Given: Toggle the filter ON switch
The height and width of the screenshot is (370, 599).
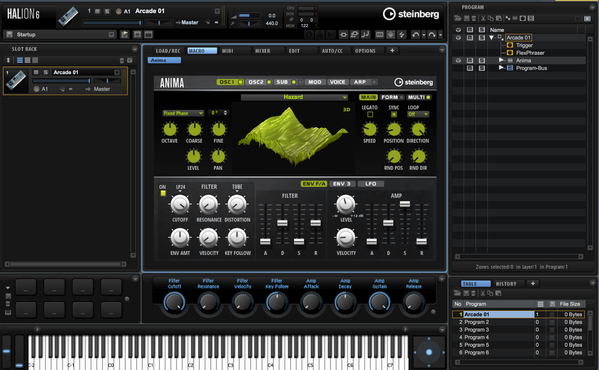Looking at the screenshot, I should coord(163,194).
